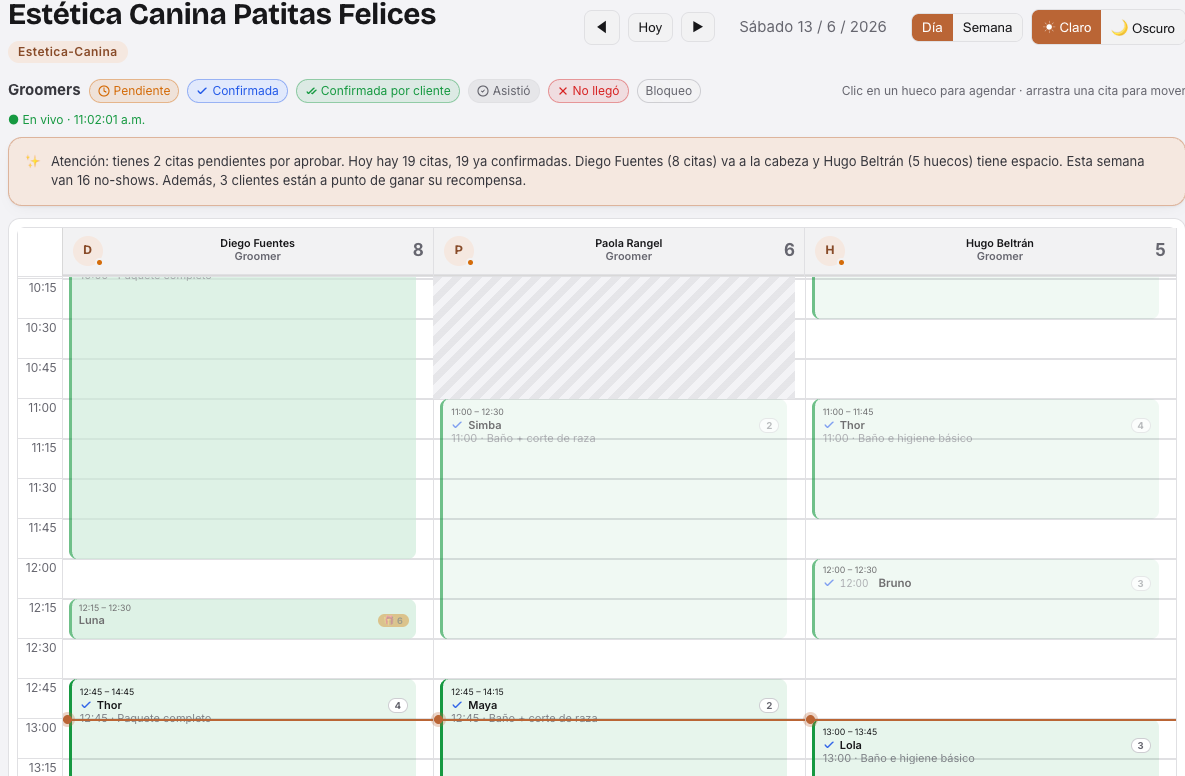Click Diego Fuentes avatar D

88,250
